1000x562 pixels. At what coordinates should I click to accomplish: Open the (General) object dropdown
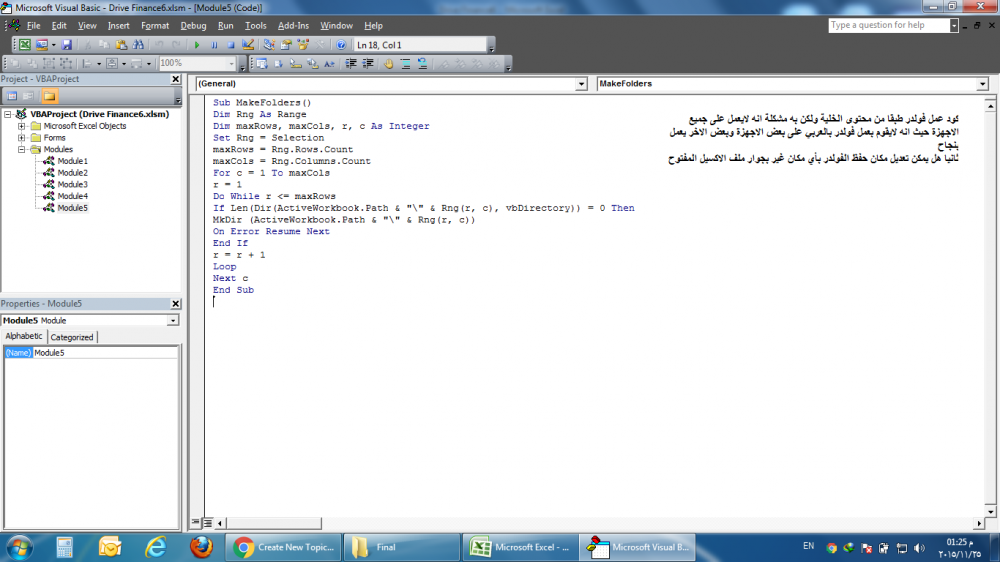click(581, 84)
